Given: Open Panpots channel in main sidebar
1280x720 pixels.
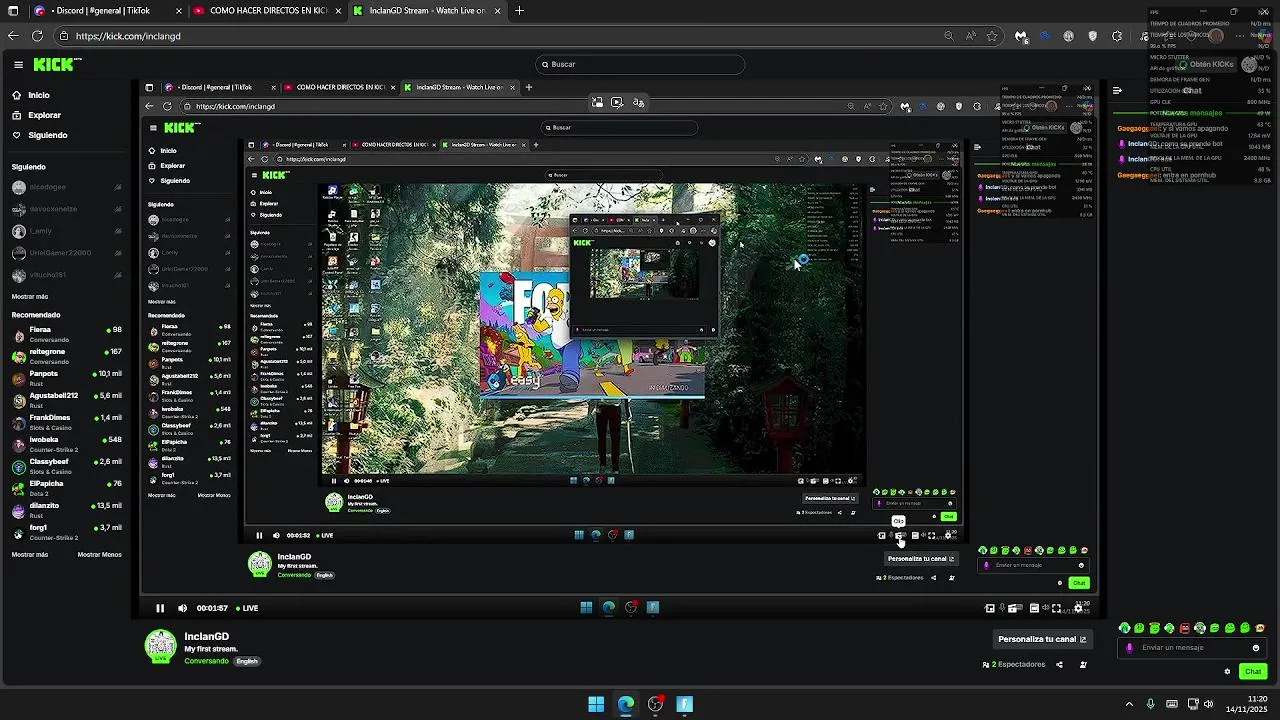Looking at the screenshot, I should 67,377.
